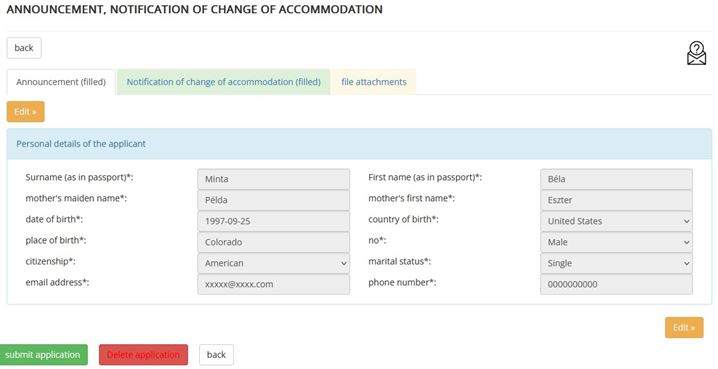Viewport: 718px width, 369px height.
Task: Click the place of birth field
Action: pyautogui.click(x=273, y=242)
